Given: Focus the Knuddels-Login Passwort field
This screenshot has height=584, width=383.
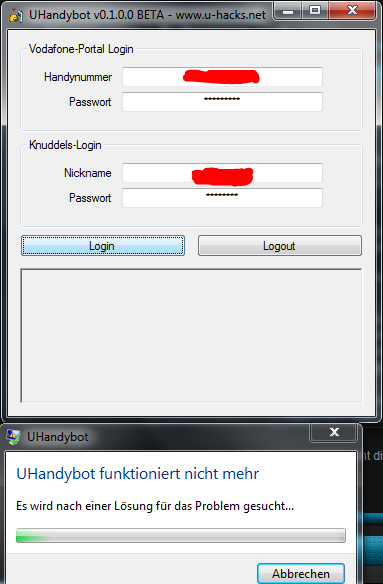Looking at the screenshot, I should (222, 198).
